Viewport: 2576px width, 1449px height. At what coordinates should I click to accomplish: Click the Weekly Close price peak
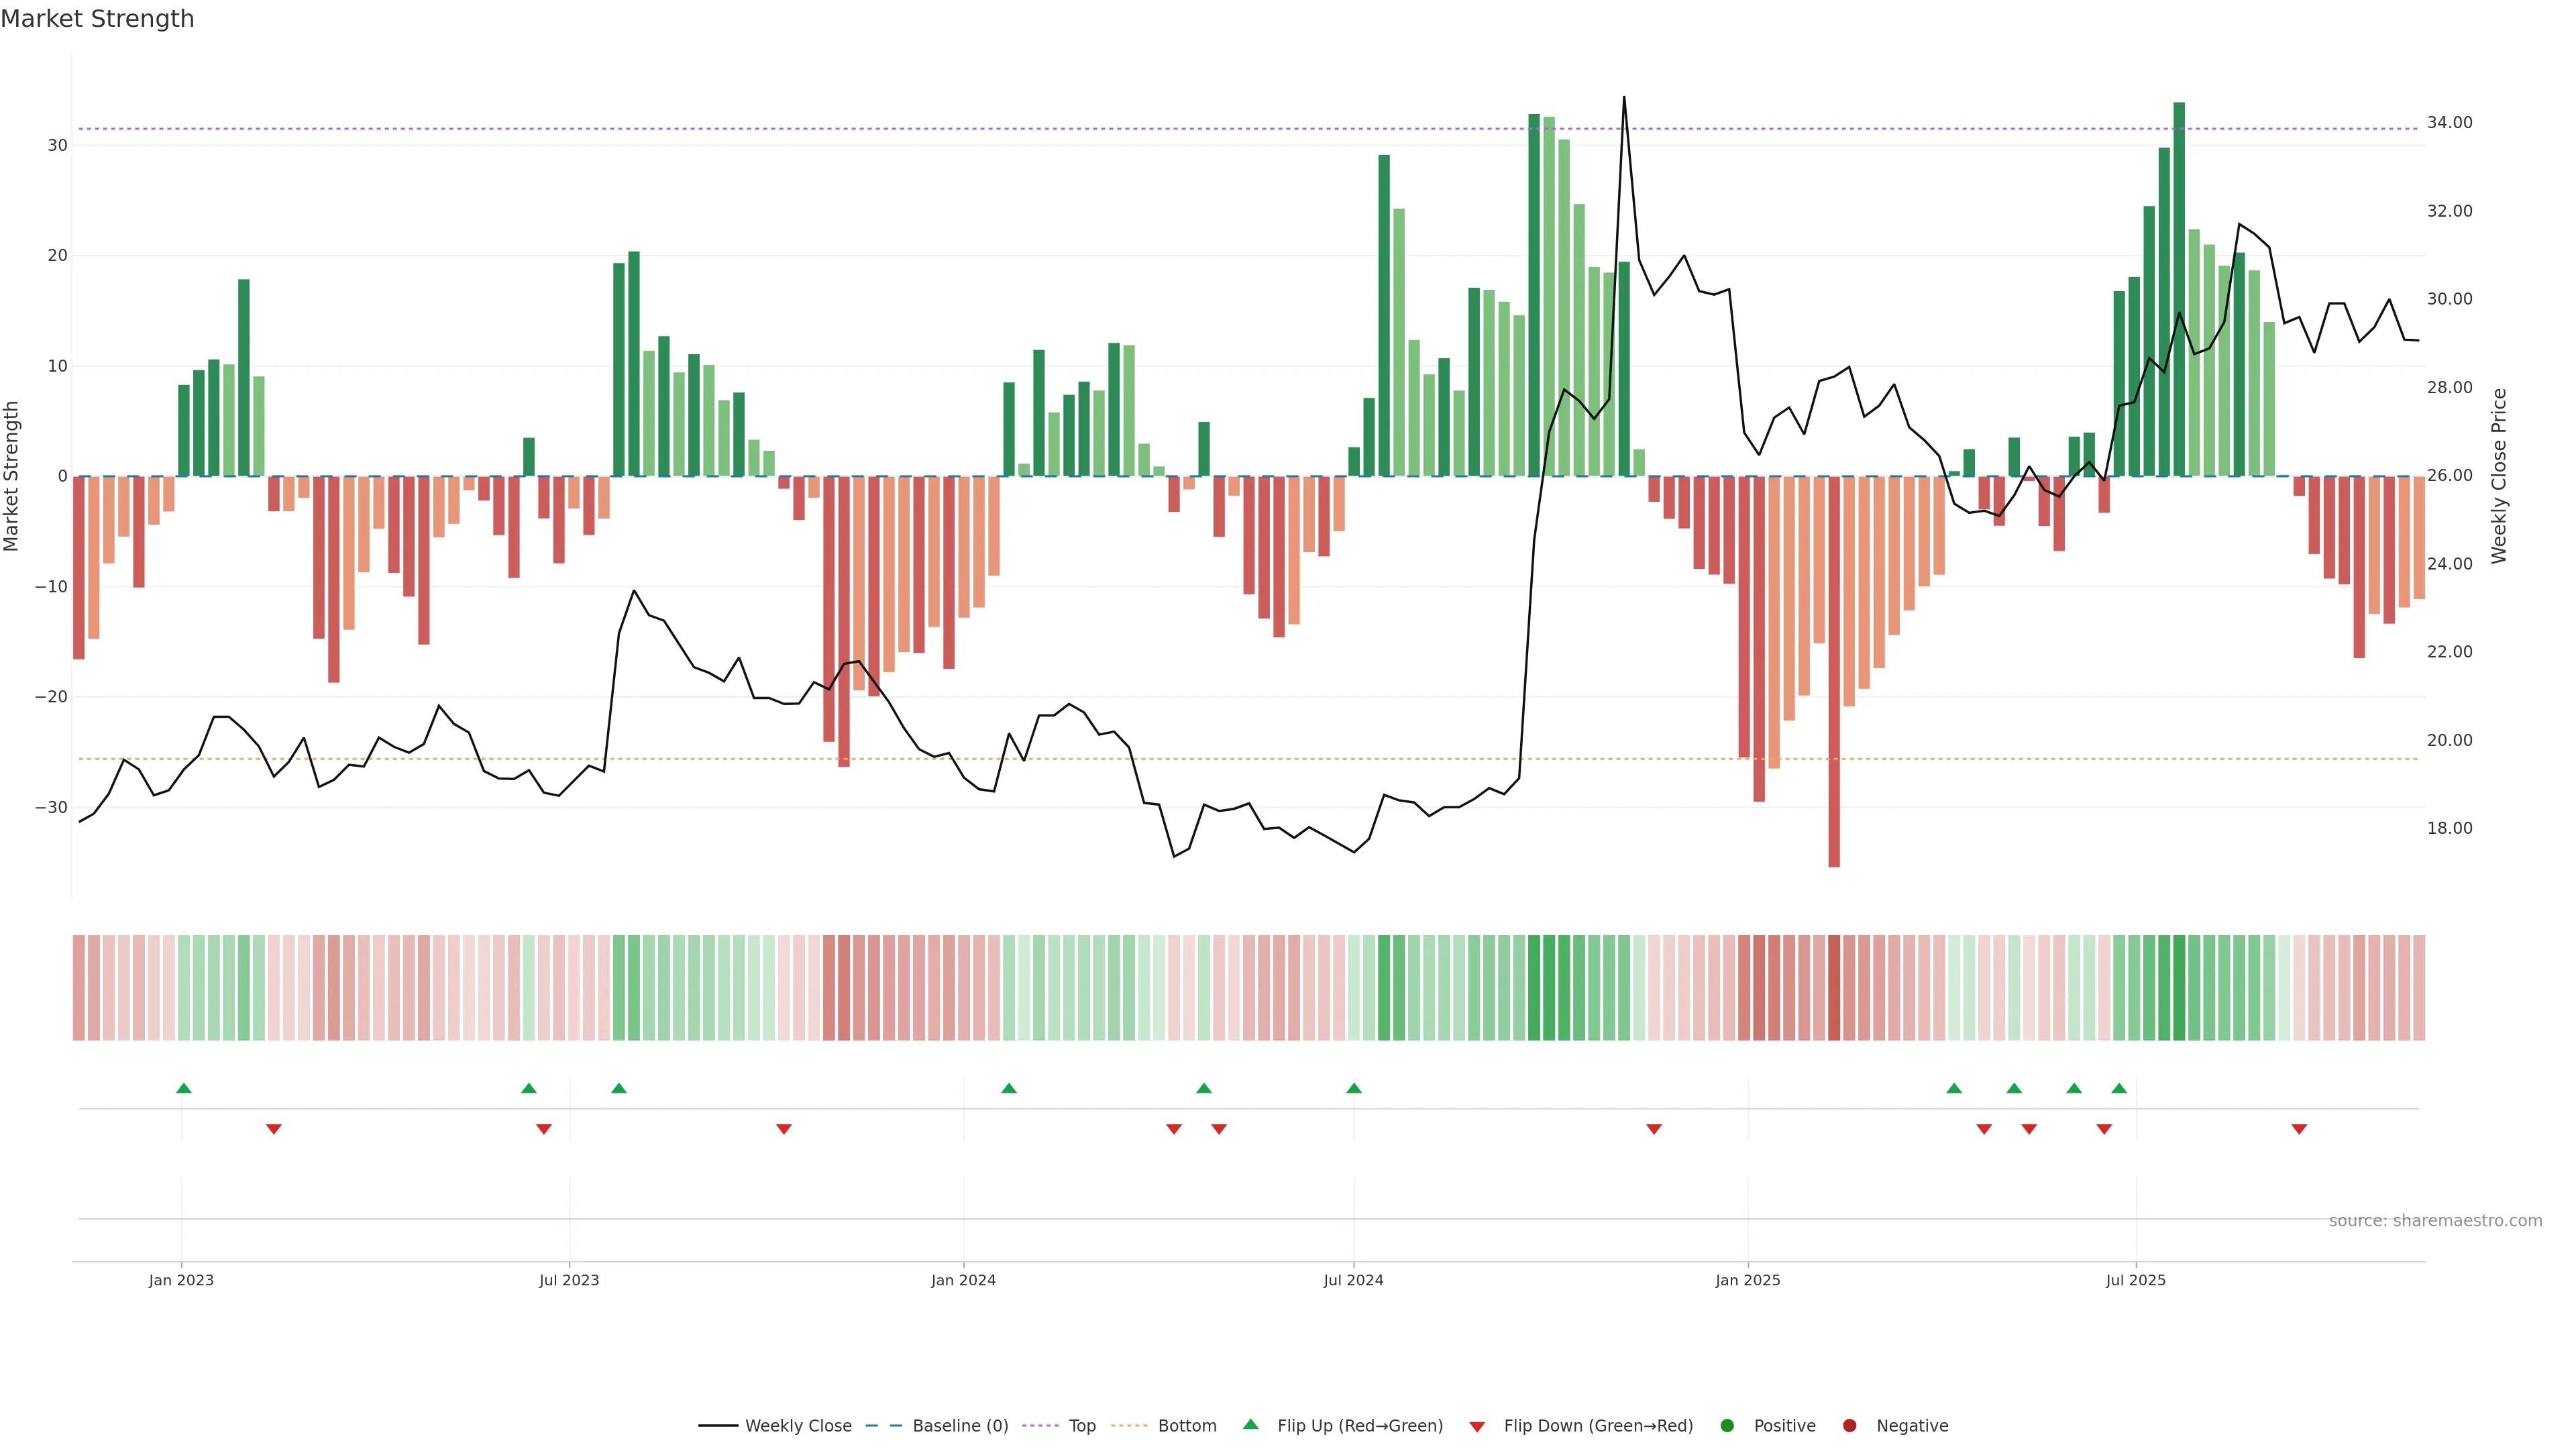pyautogui.click(x=1624, y=98)
